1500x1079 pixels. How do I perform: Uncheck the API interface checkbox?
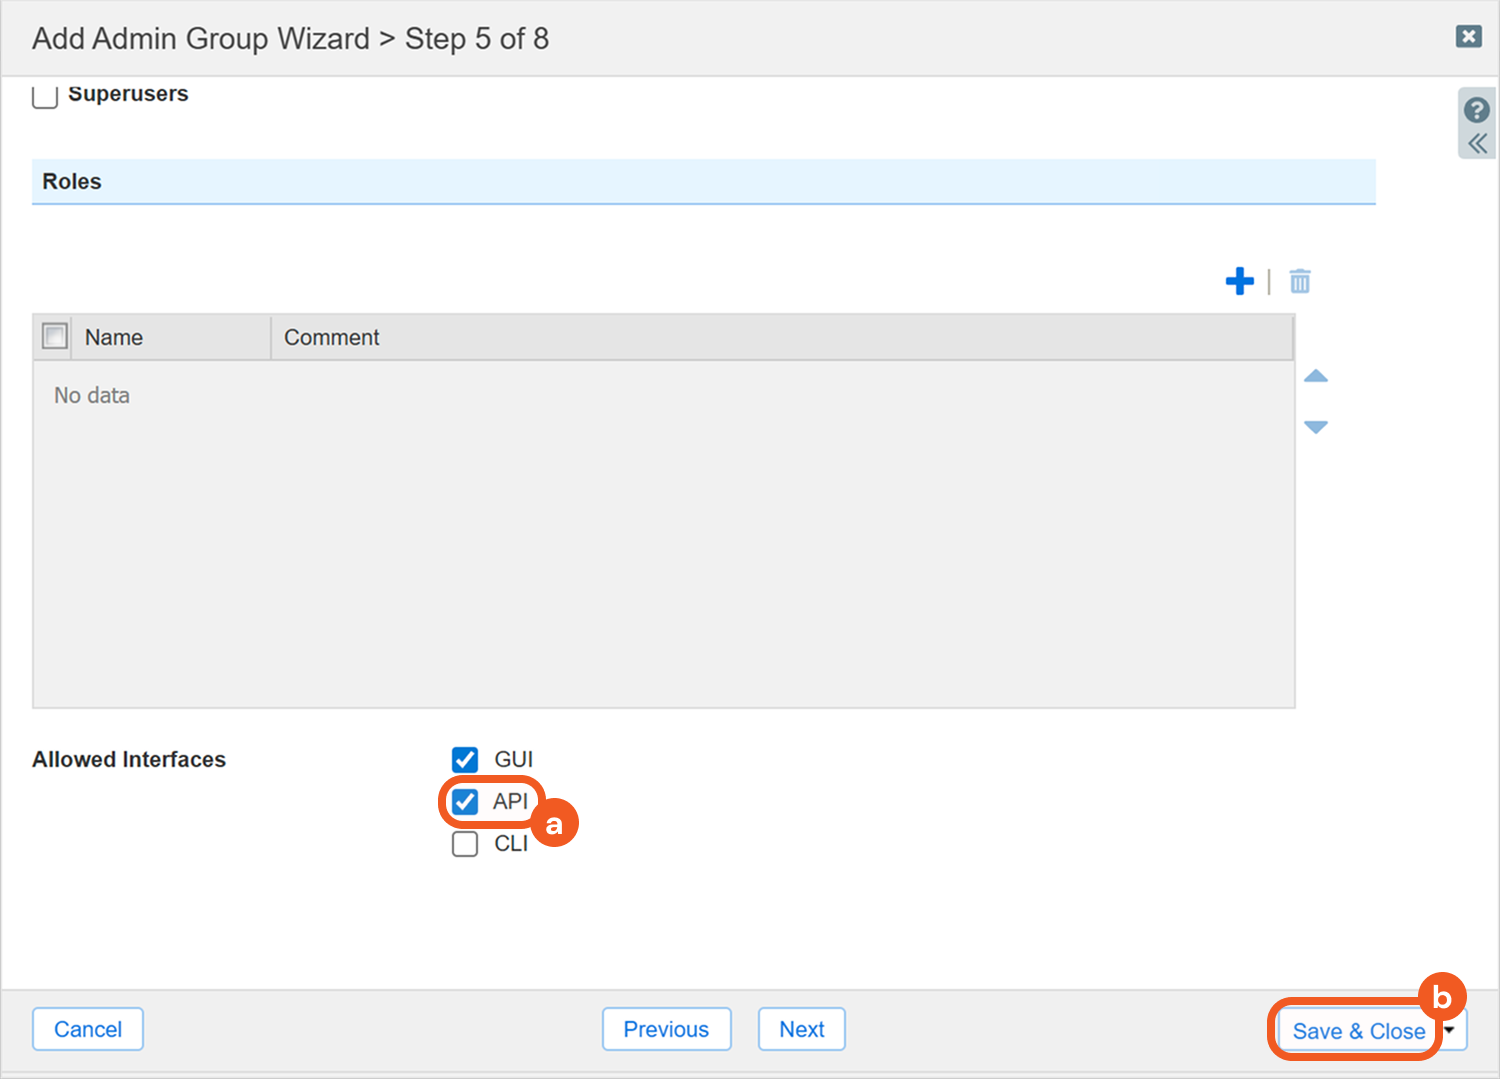(465, 802)
